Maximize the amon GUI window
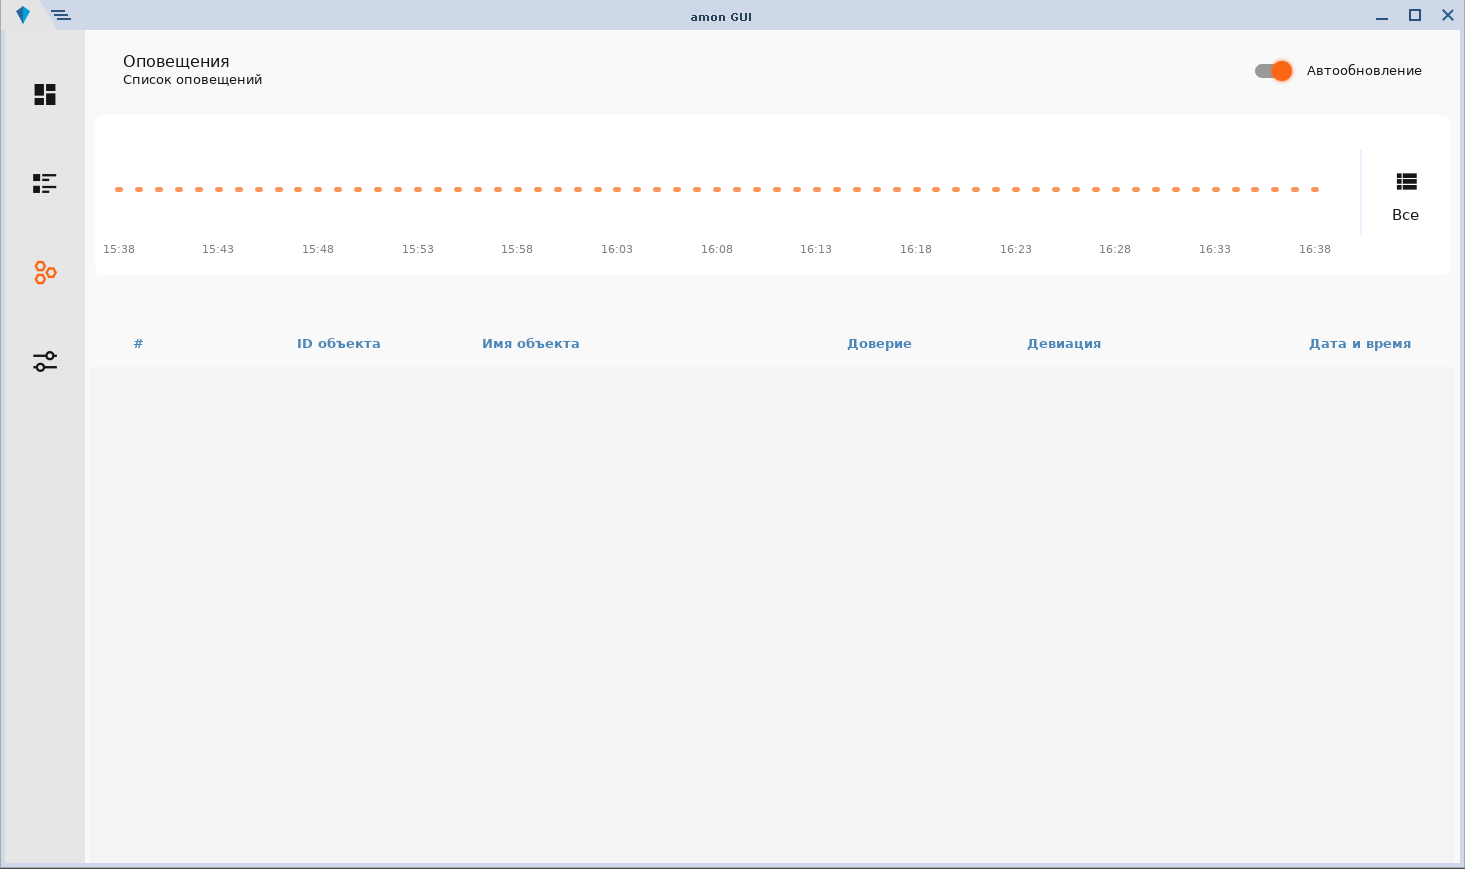Image resolution: width=1465 pixels, height=869 pixels. [x=1415, y=15]
